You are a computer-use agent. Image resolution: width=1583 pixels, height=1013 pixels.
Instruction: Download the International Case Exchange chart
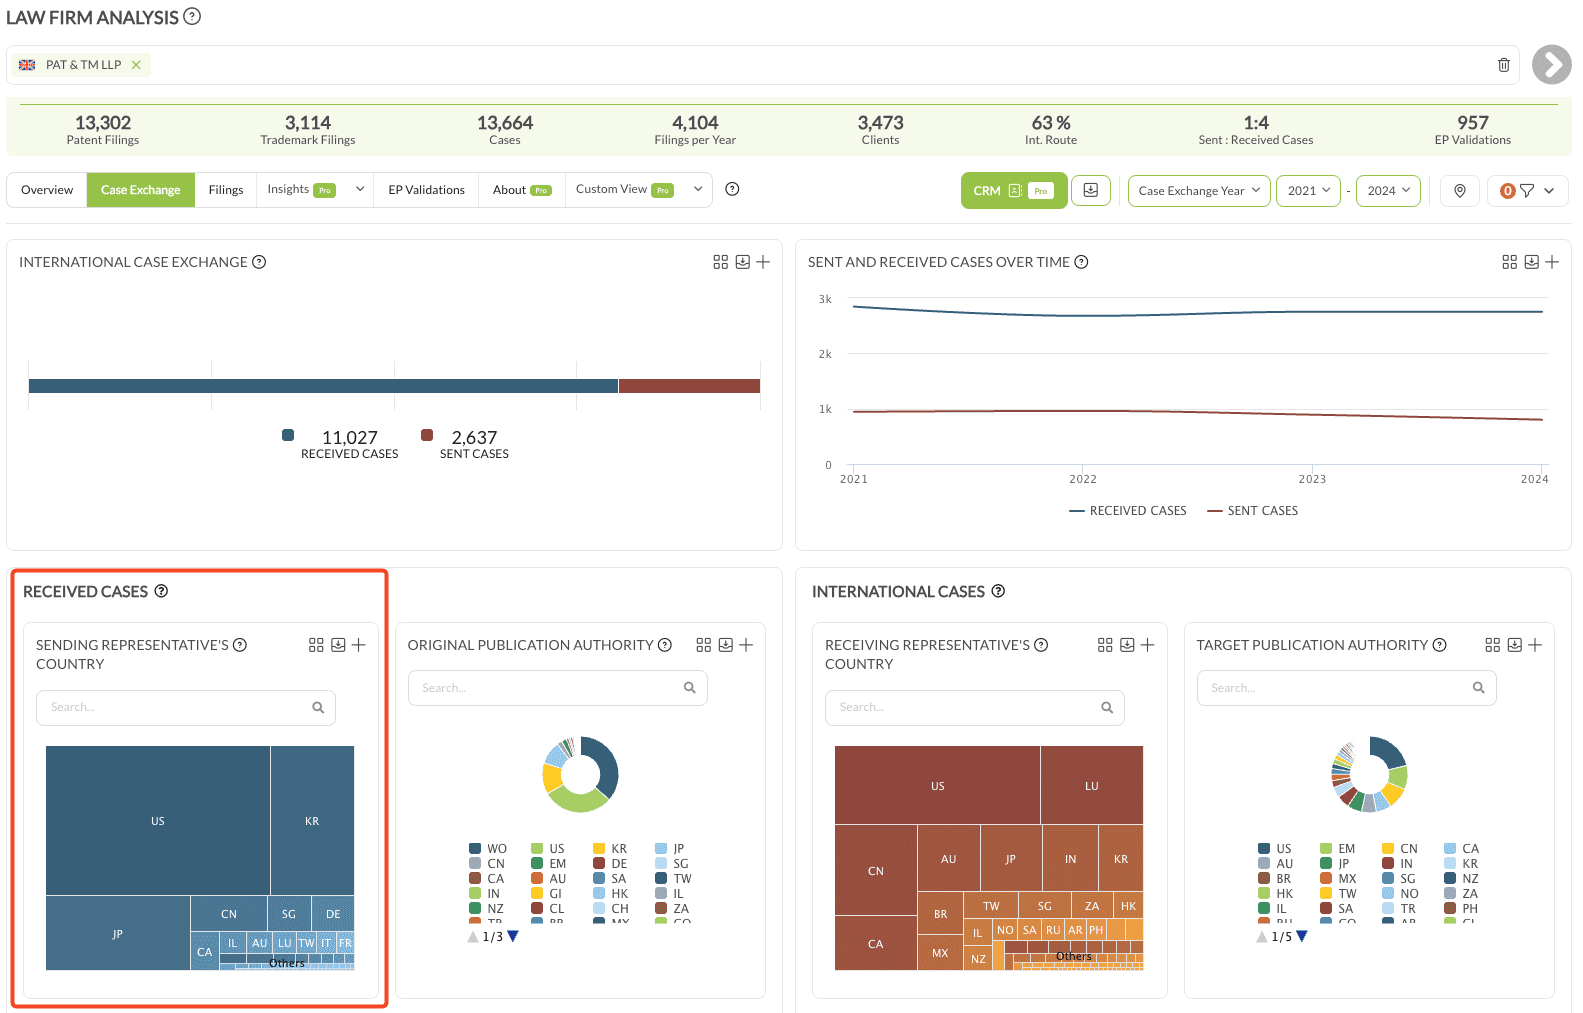click(742, 262)
